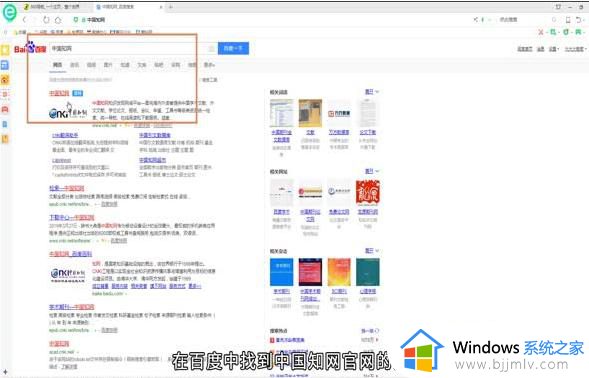The width and height of the screenshot is (589, 378).
Task: Open 搜索工具 filter option
Action: 210,80
